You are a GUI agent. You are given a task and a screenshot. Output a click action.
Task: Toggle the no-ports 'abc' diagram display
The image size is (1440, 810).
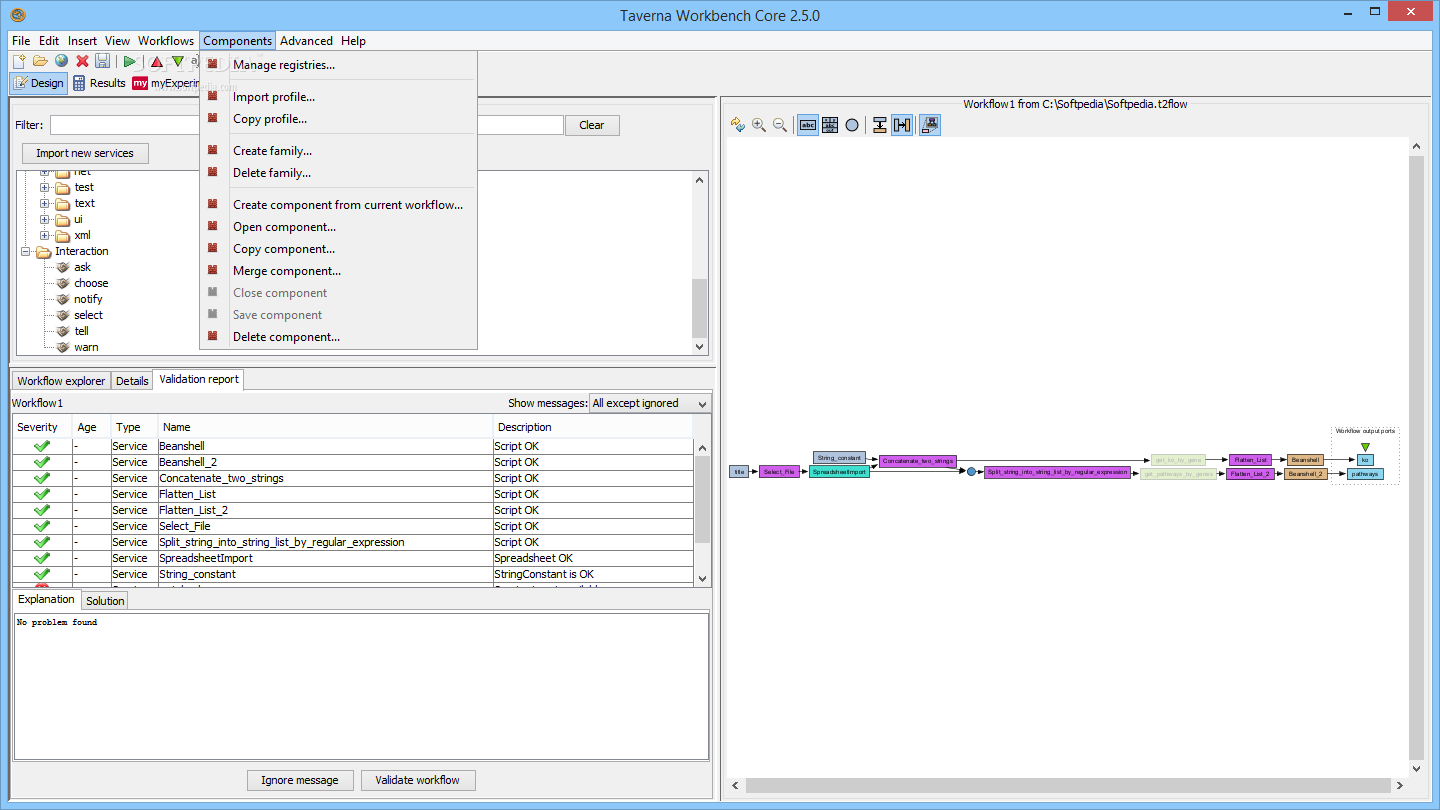tap(807, 125)
